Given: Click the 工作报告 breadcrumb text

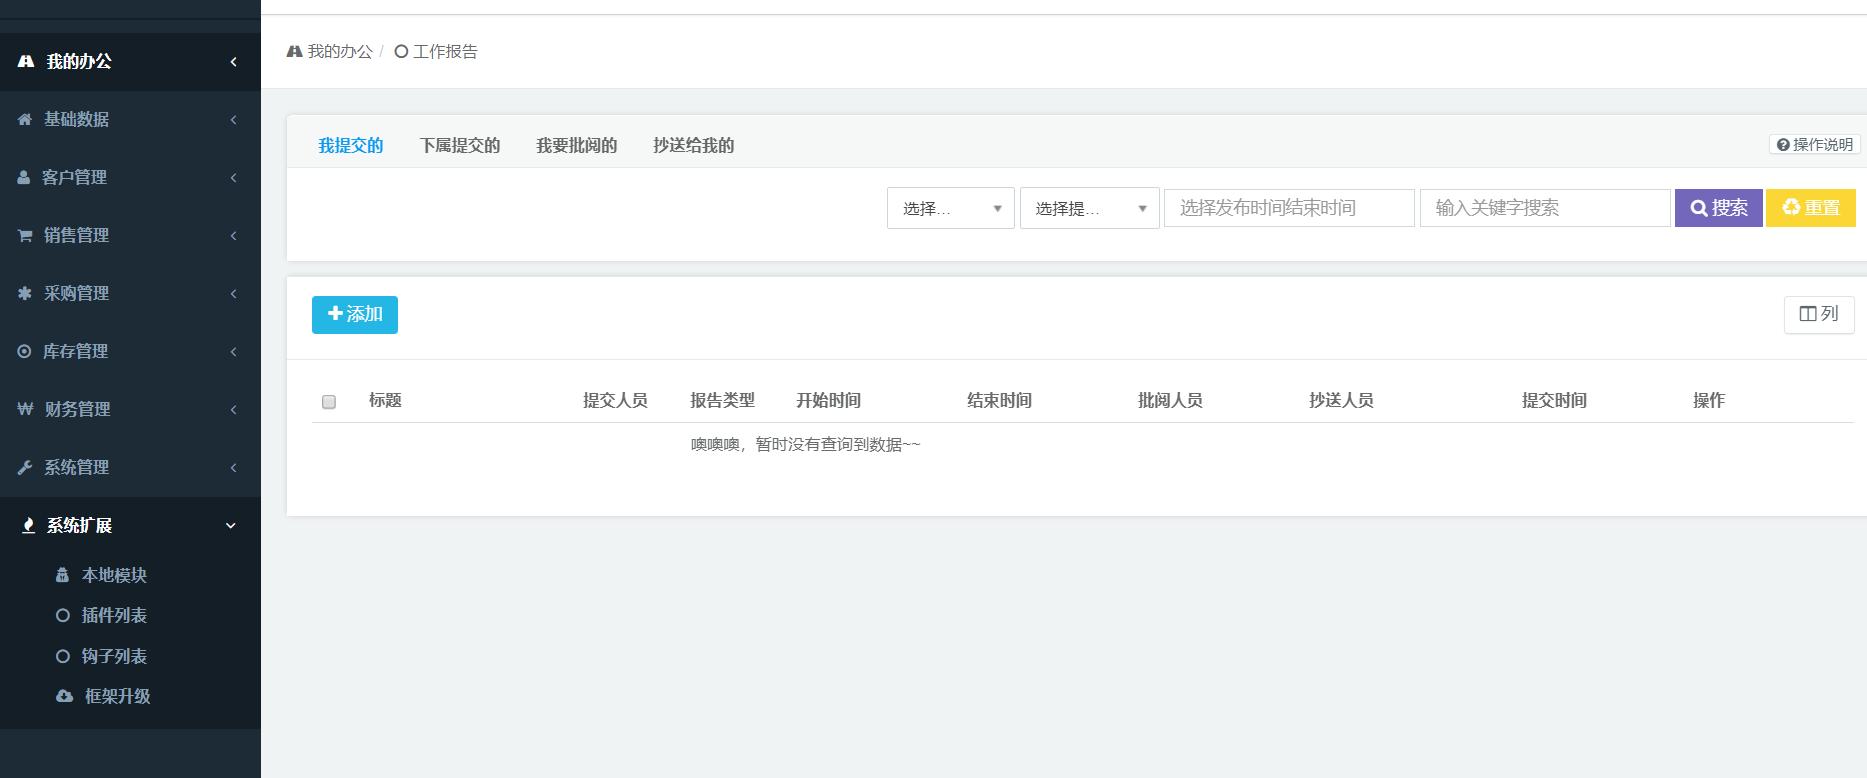Looking at the screenshot, I should pyautogui.click(x=445, y=51).
